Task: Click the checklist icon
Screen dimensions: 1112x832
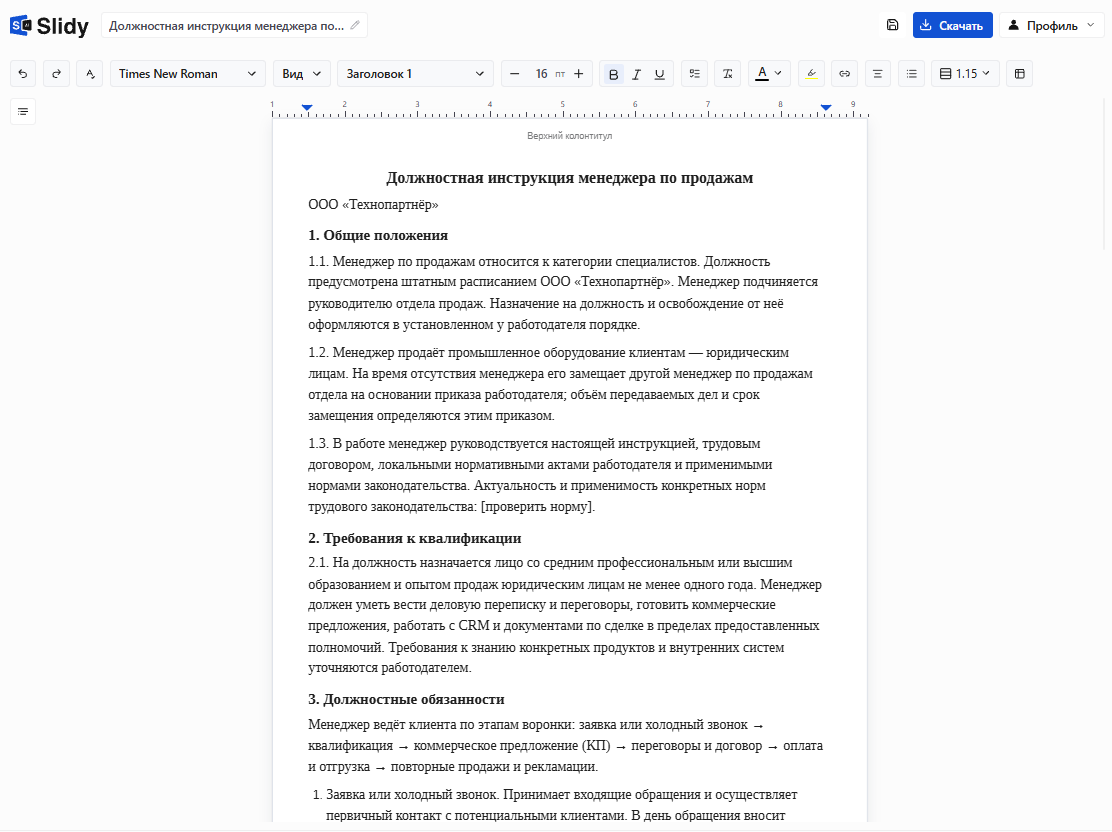Action: coord(694,74)
